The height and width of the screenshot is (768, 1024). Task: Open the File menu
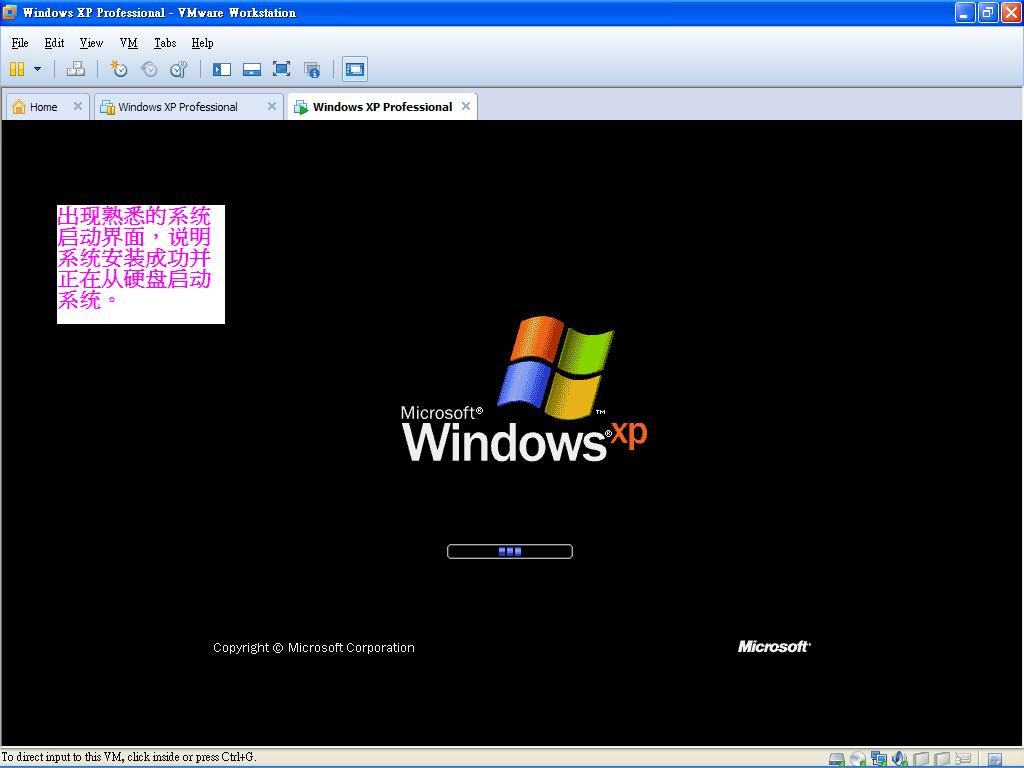pyautogui.click(x=20, y=43)
